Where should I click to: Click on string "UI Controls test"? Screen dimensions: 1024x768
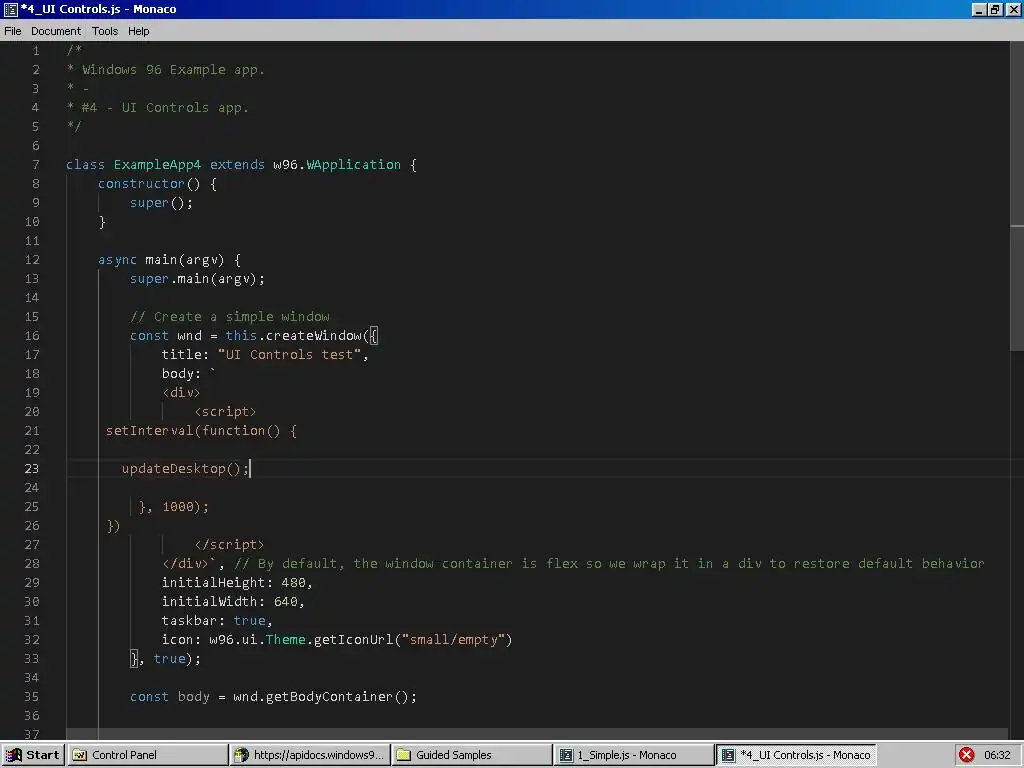[x=289, y=355]
